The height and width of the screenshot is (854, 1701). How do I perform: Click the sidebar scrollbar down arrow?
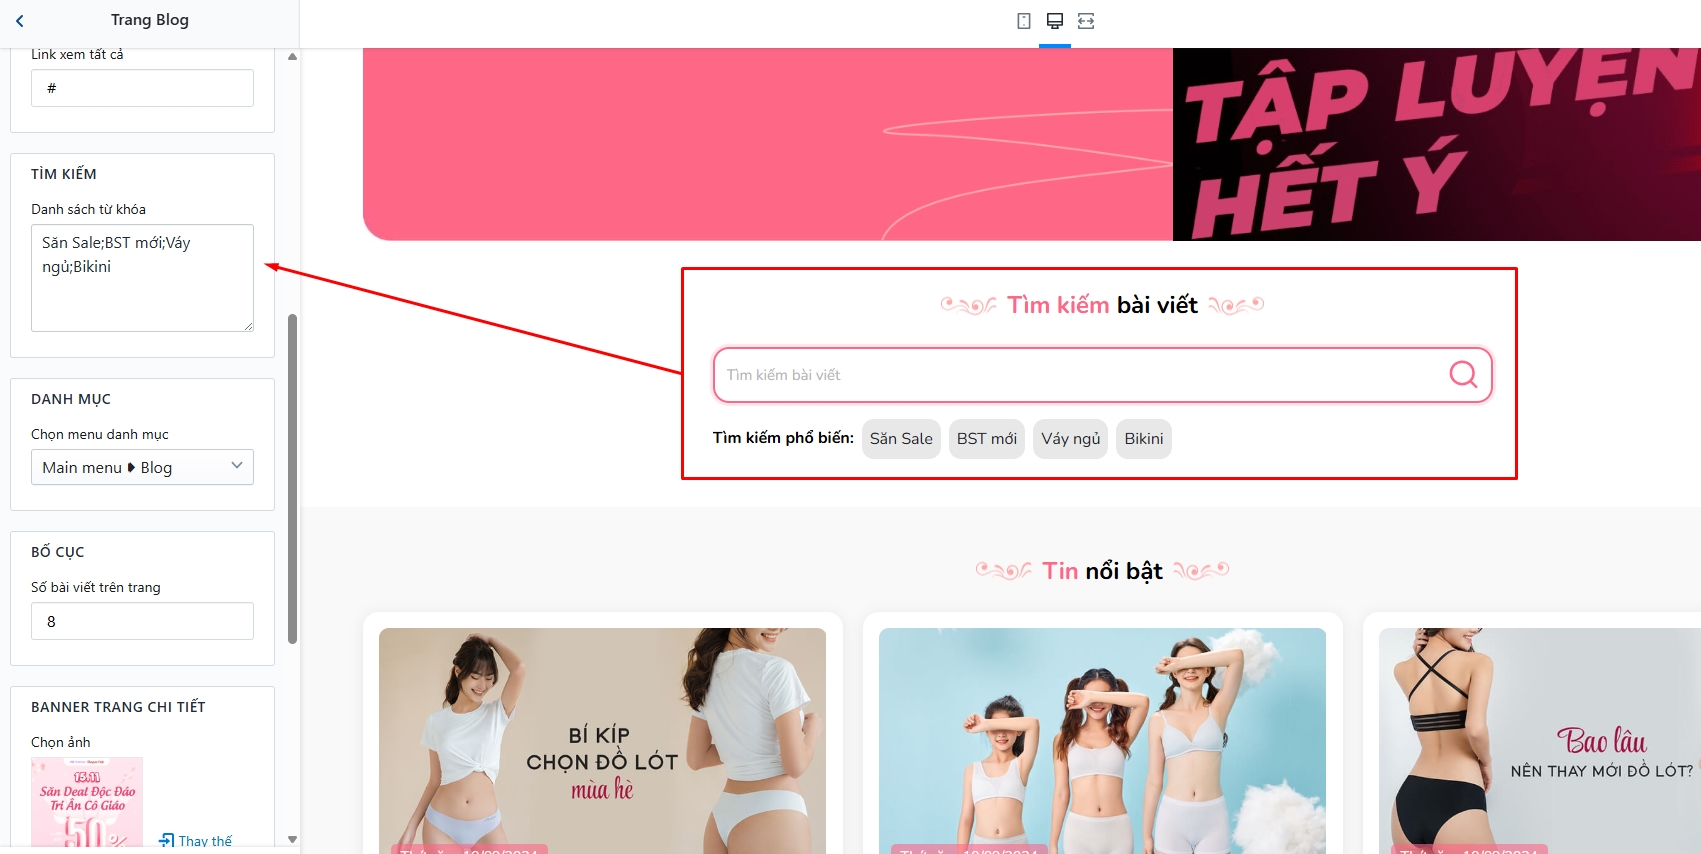[x=292, y=840]
